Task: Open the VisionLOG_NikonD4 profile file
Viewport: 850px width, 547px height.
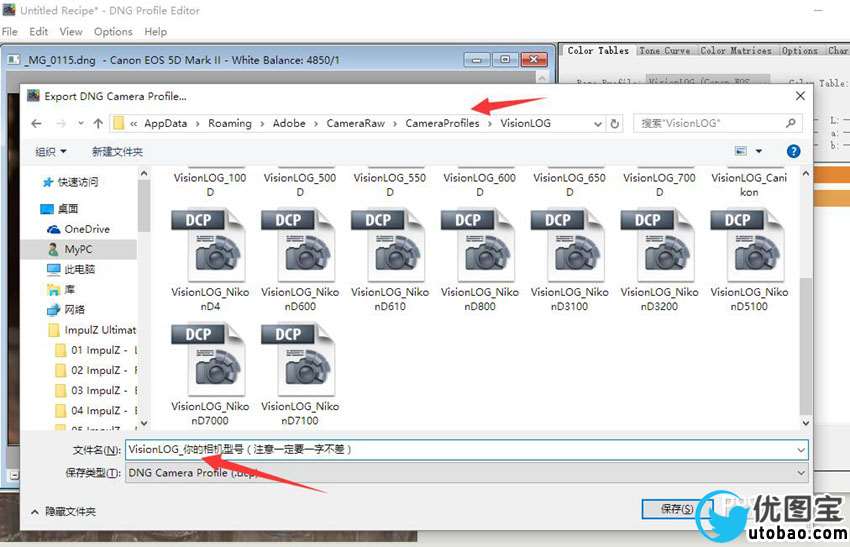Action: tap(210, 261)
